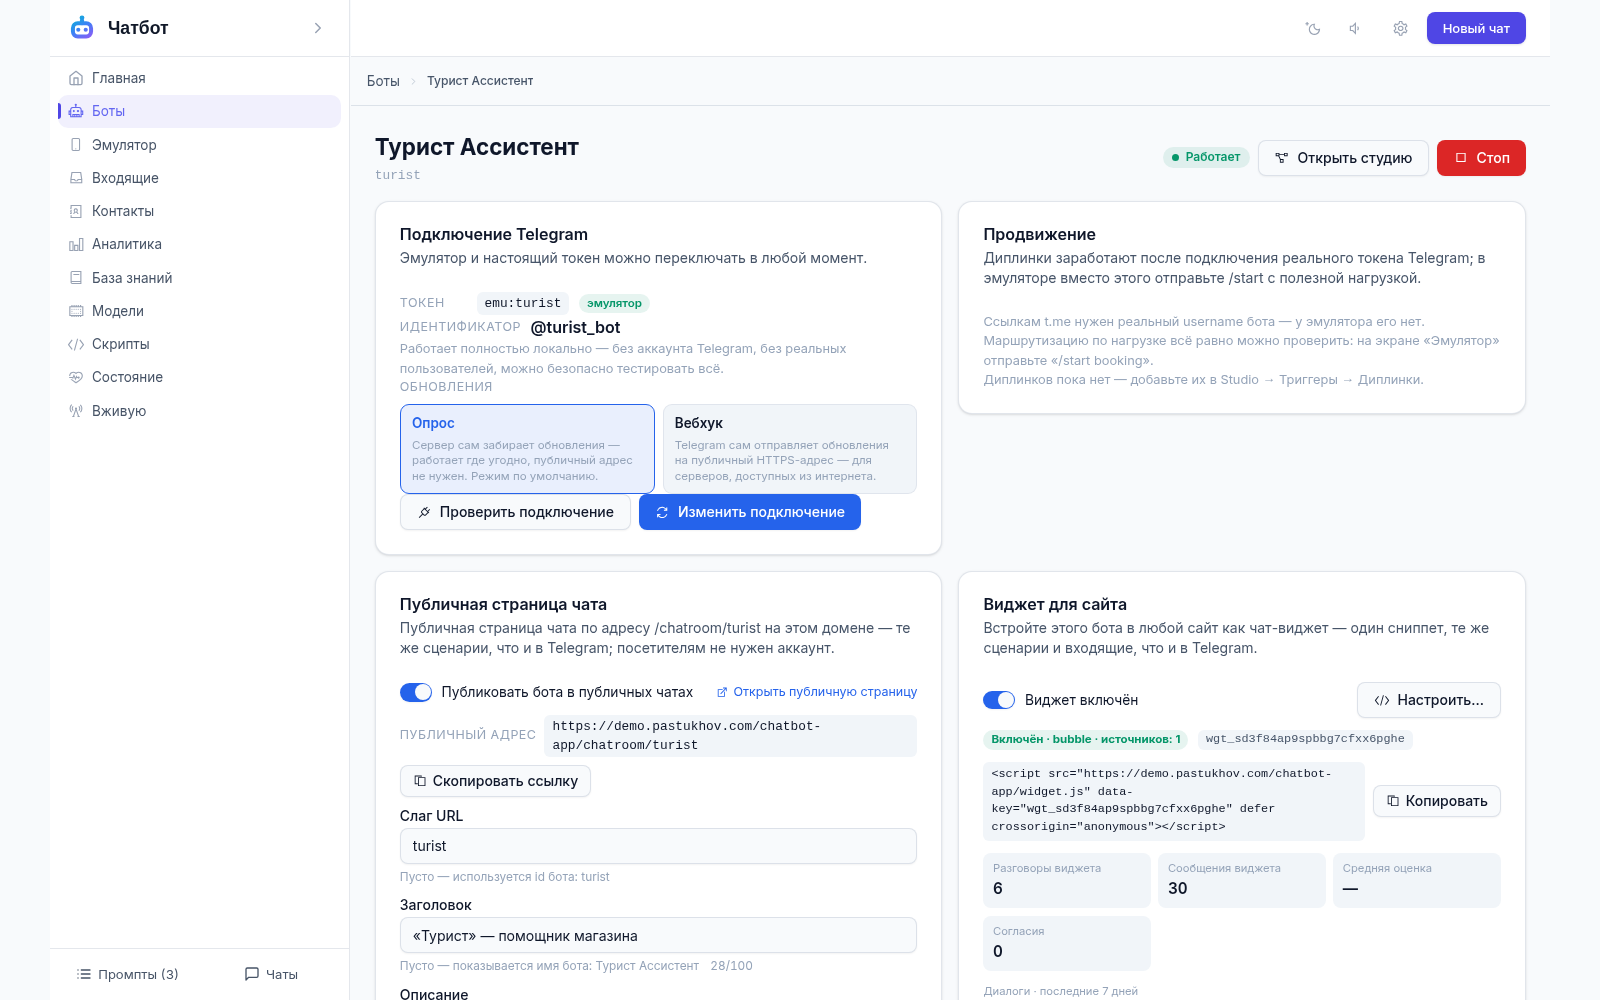Click the Чатбот robot logo icon
Screen dimensions: 1600x1000
82,28
